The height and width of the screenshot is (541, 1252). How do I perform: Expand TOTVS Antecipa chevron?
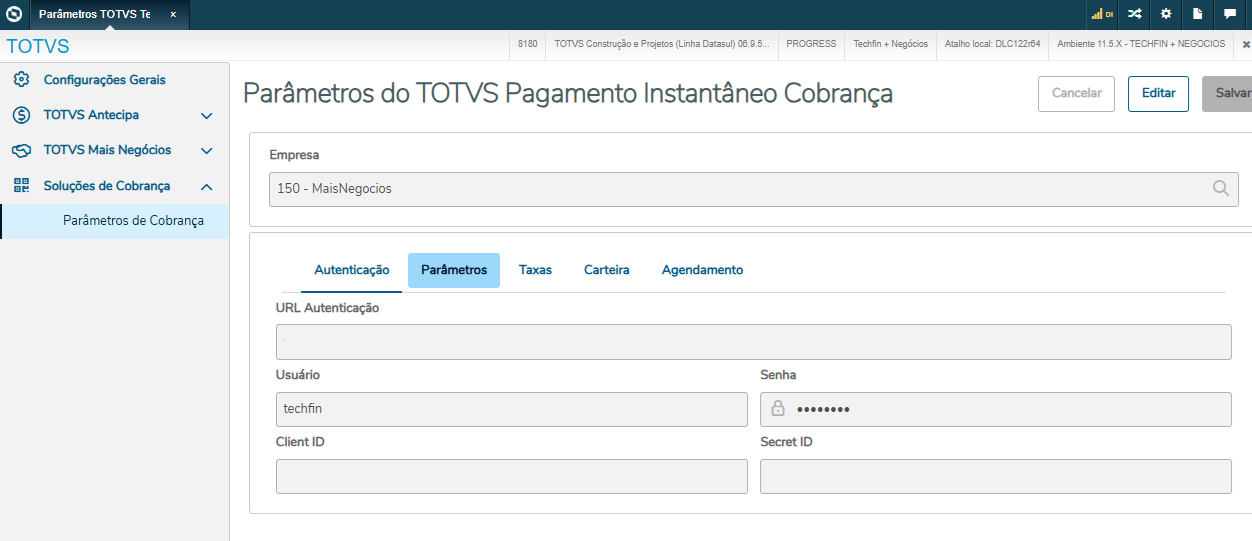(207, 116)
